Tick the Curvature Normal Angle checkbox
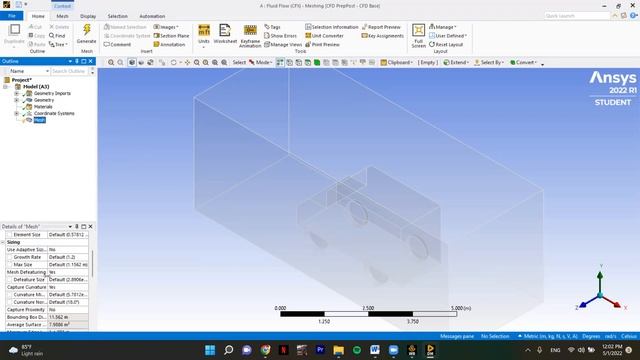 [x=10, y=302]
